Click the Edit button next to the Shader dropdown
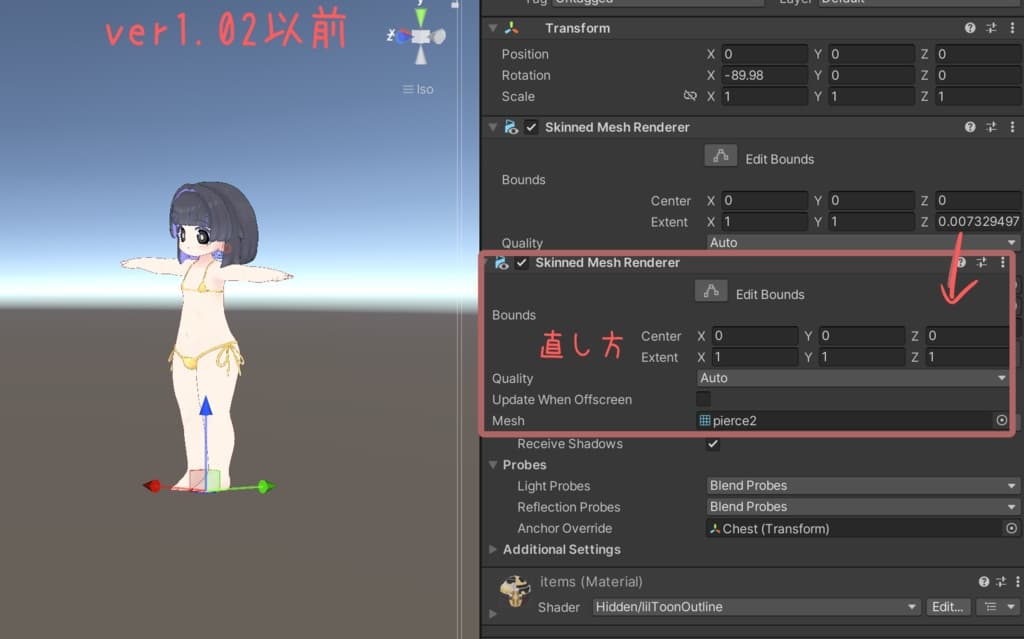 (947, 607)
